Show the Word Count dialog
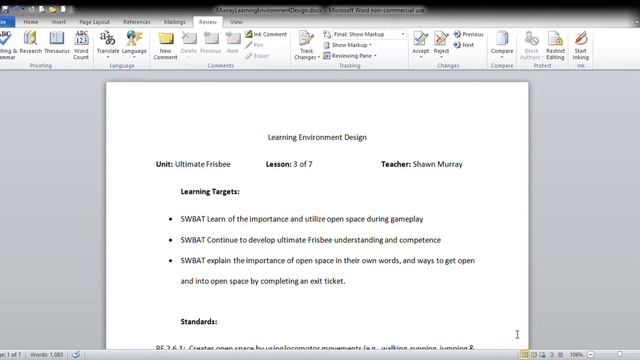The width and height of the screenshot is (640, 360). tap(81, 45)
